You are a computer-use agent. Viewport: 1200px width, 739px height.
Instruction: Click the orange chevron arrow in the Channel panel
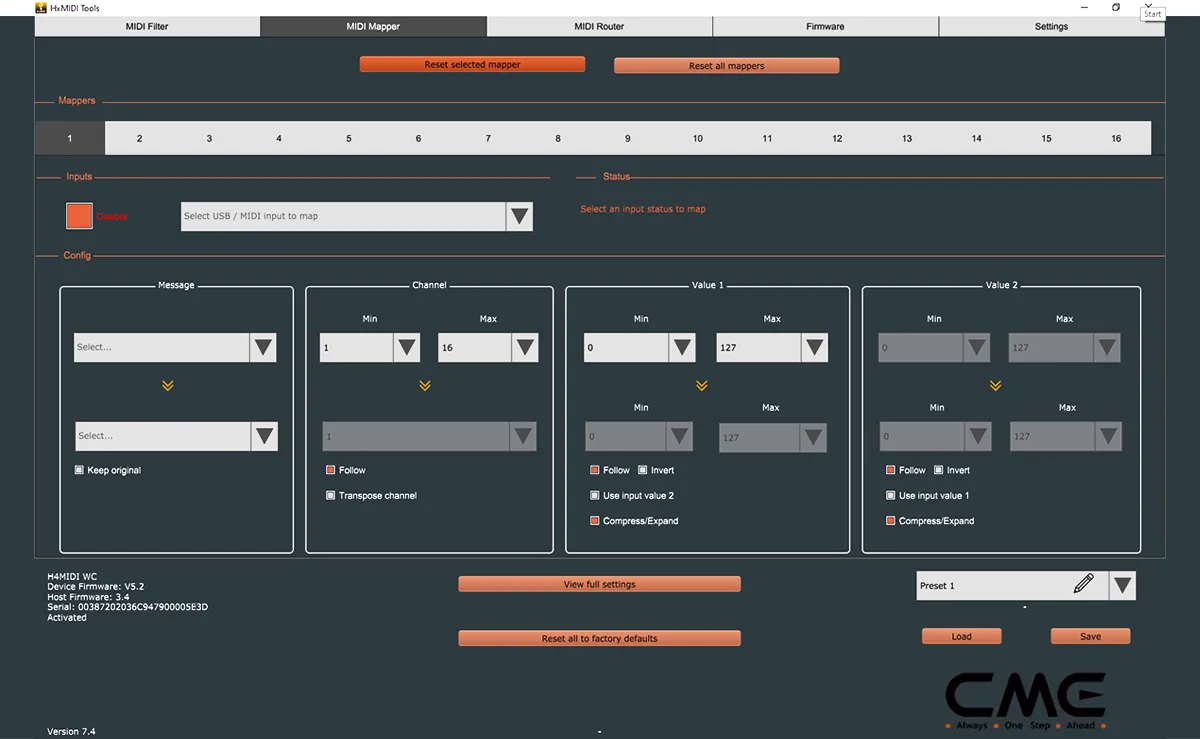[424, 385]
